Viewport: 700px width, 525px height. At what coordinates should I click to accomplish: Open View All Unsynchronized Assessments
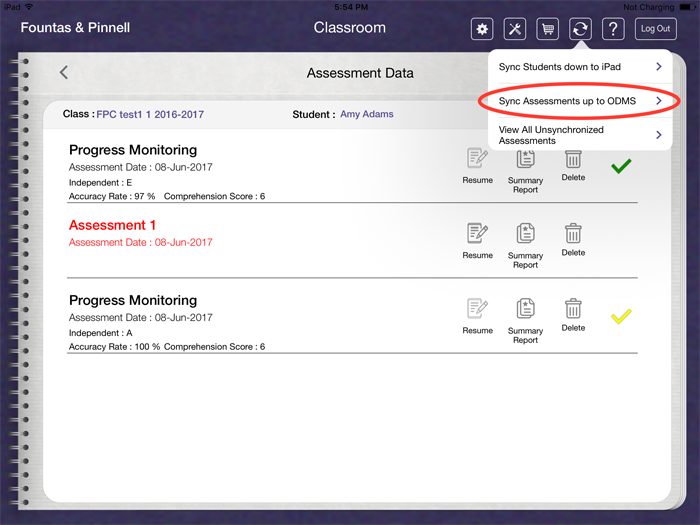[x=580, y=135]
